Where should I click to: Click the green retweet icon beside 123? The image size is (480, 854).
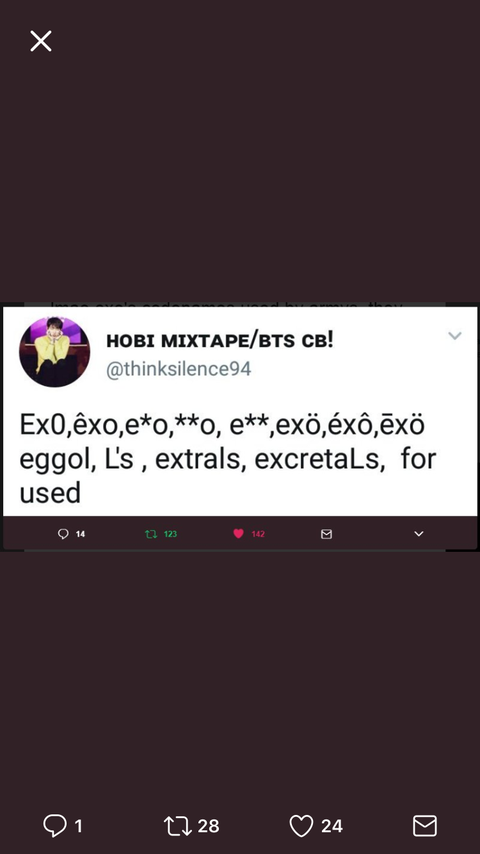click(x=151, y=534)
